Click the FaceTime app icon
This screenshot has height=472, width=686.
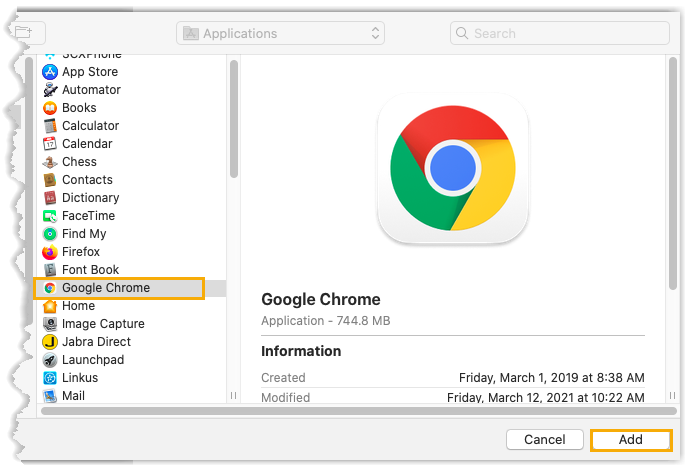(x=50, y=216)
